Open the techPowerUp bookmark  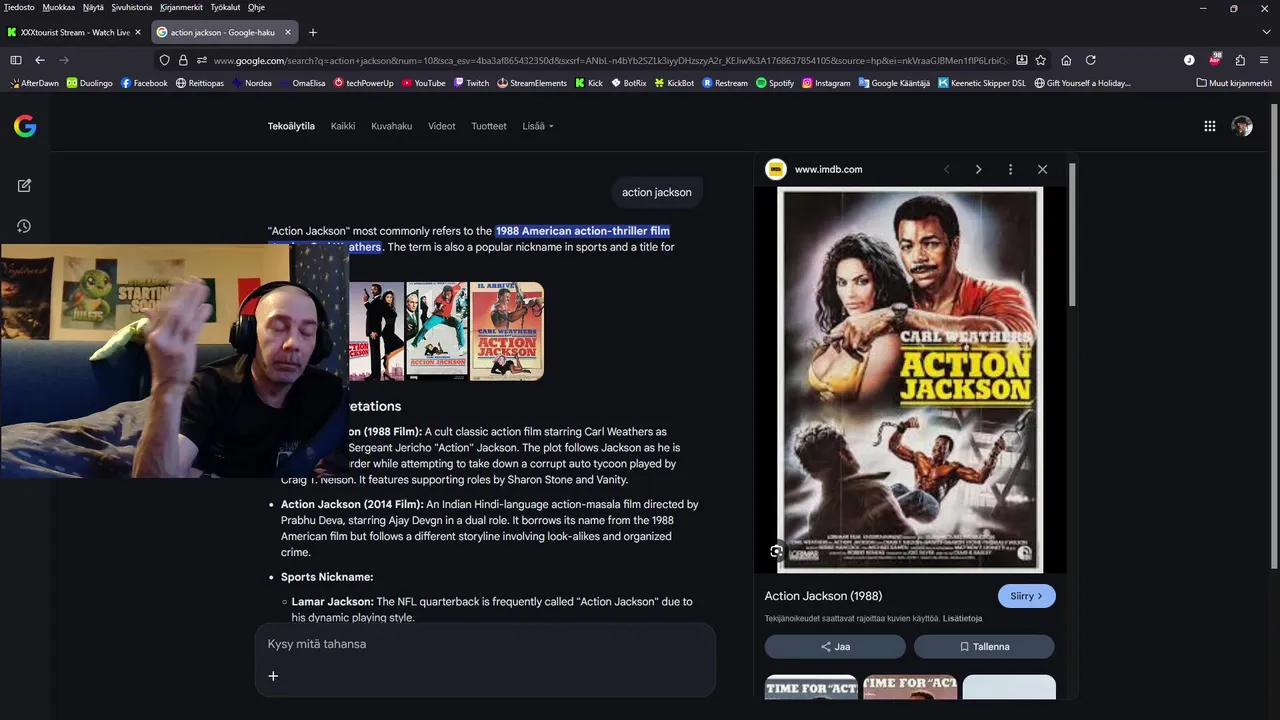(364, 83)
